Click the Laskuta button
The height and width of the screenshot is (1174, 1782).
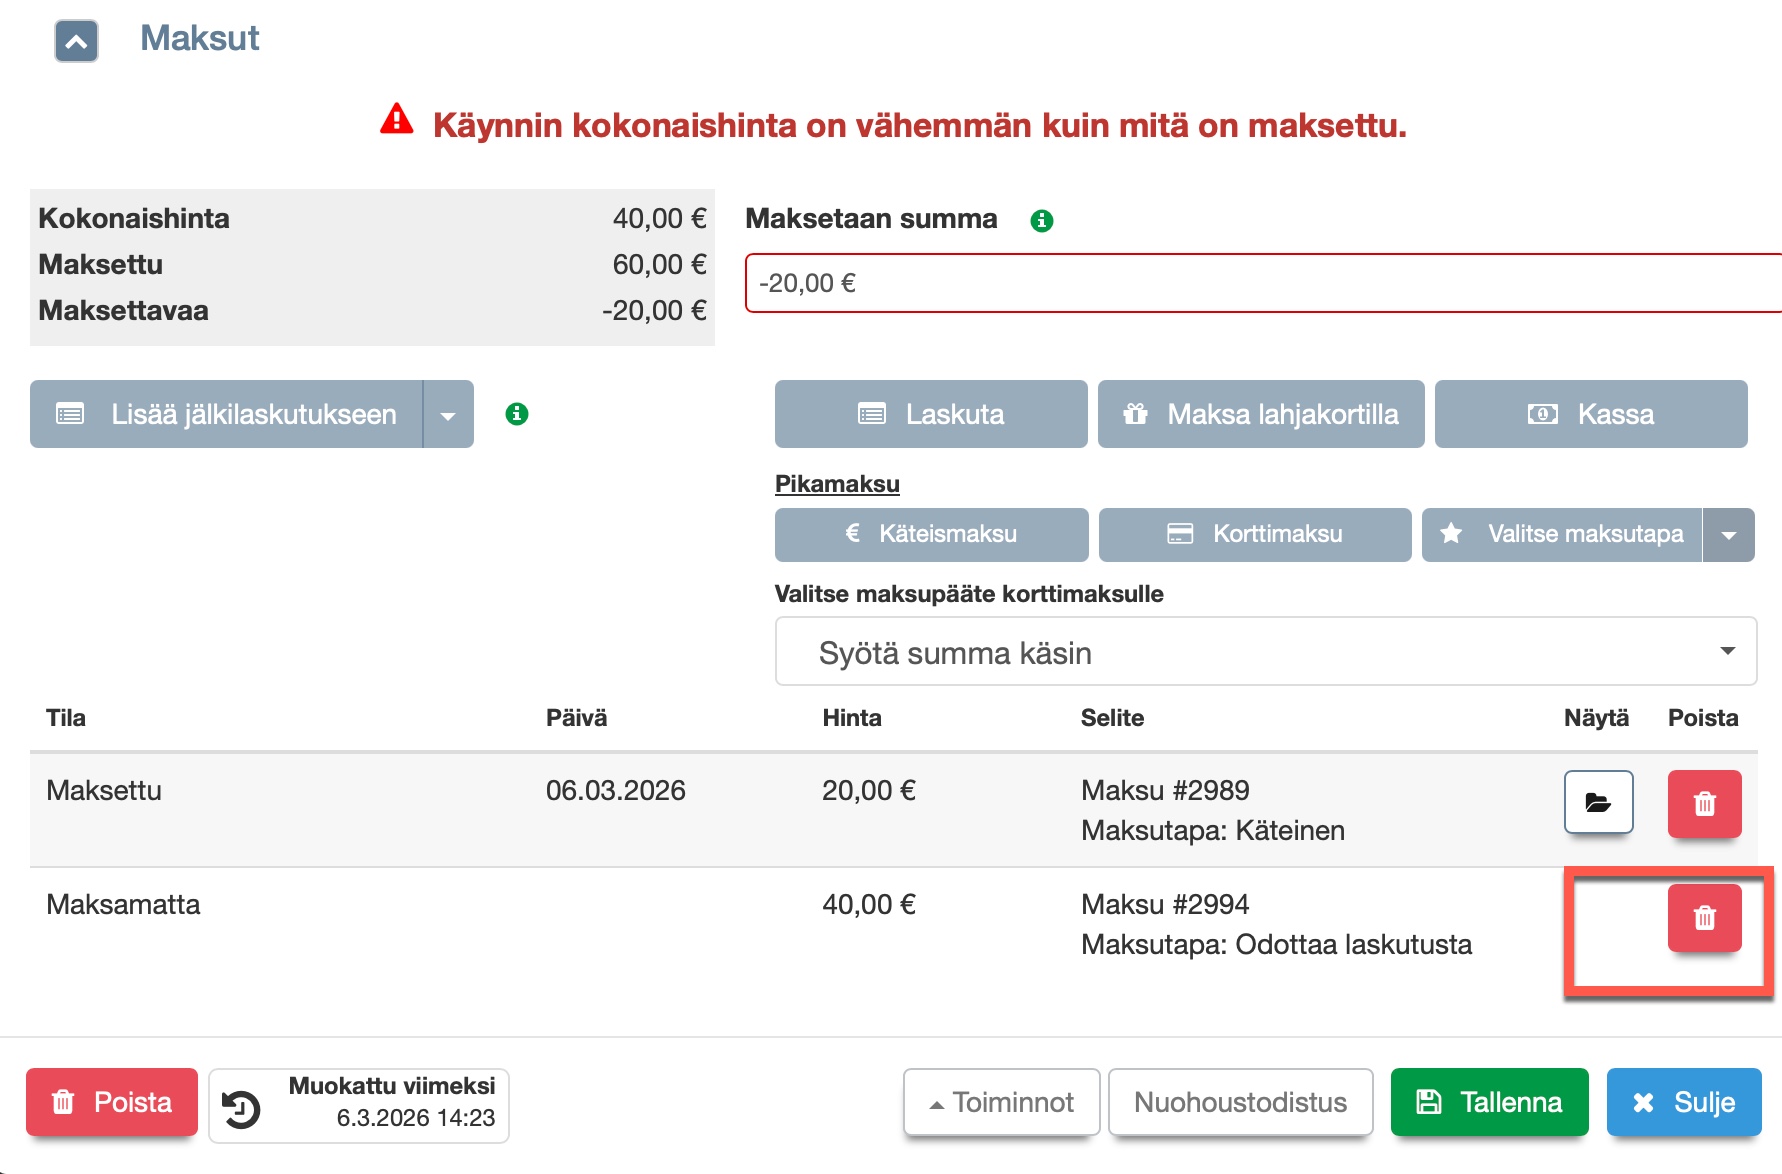point(930,414)
